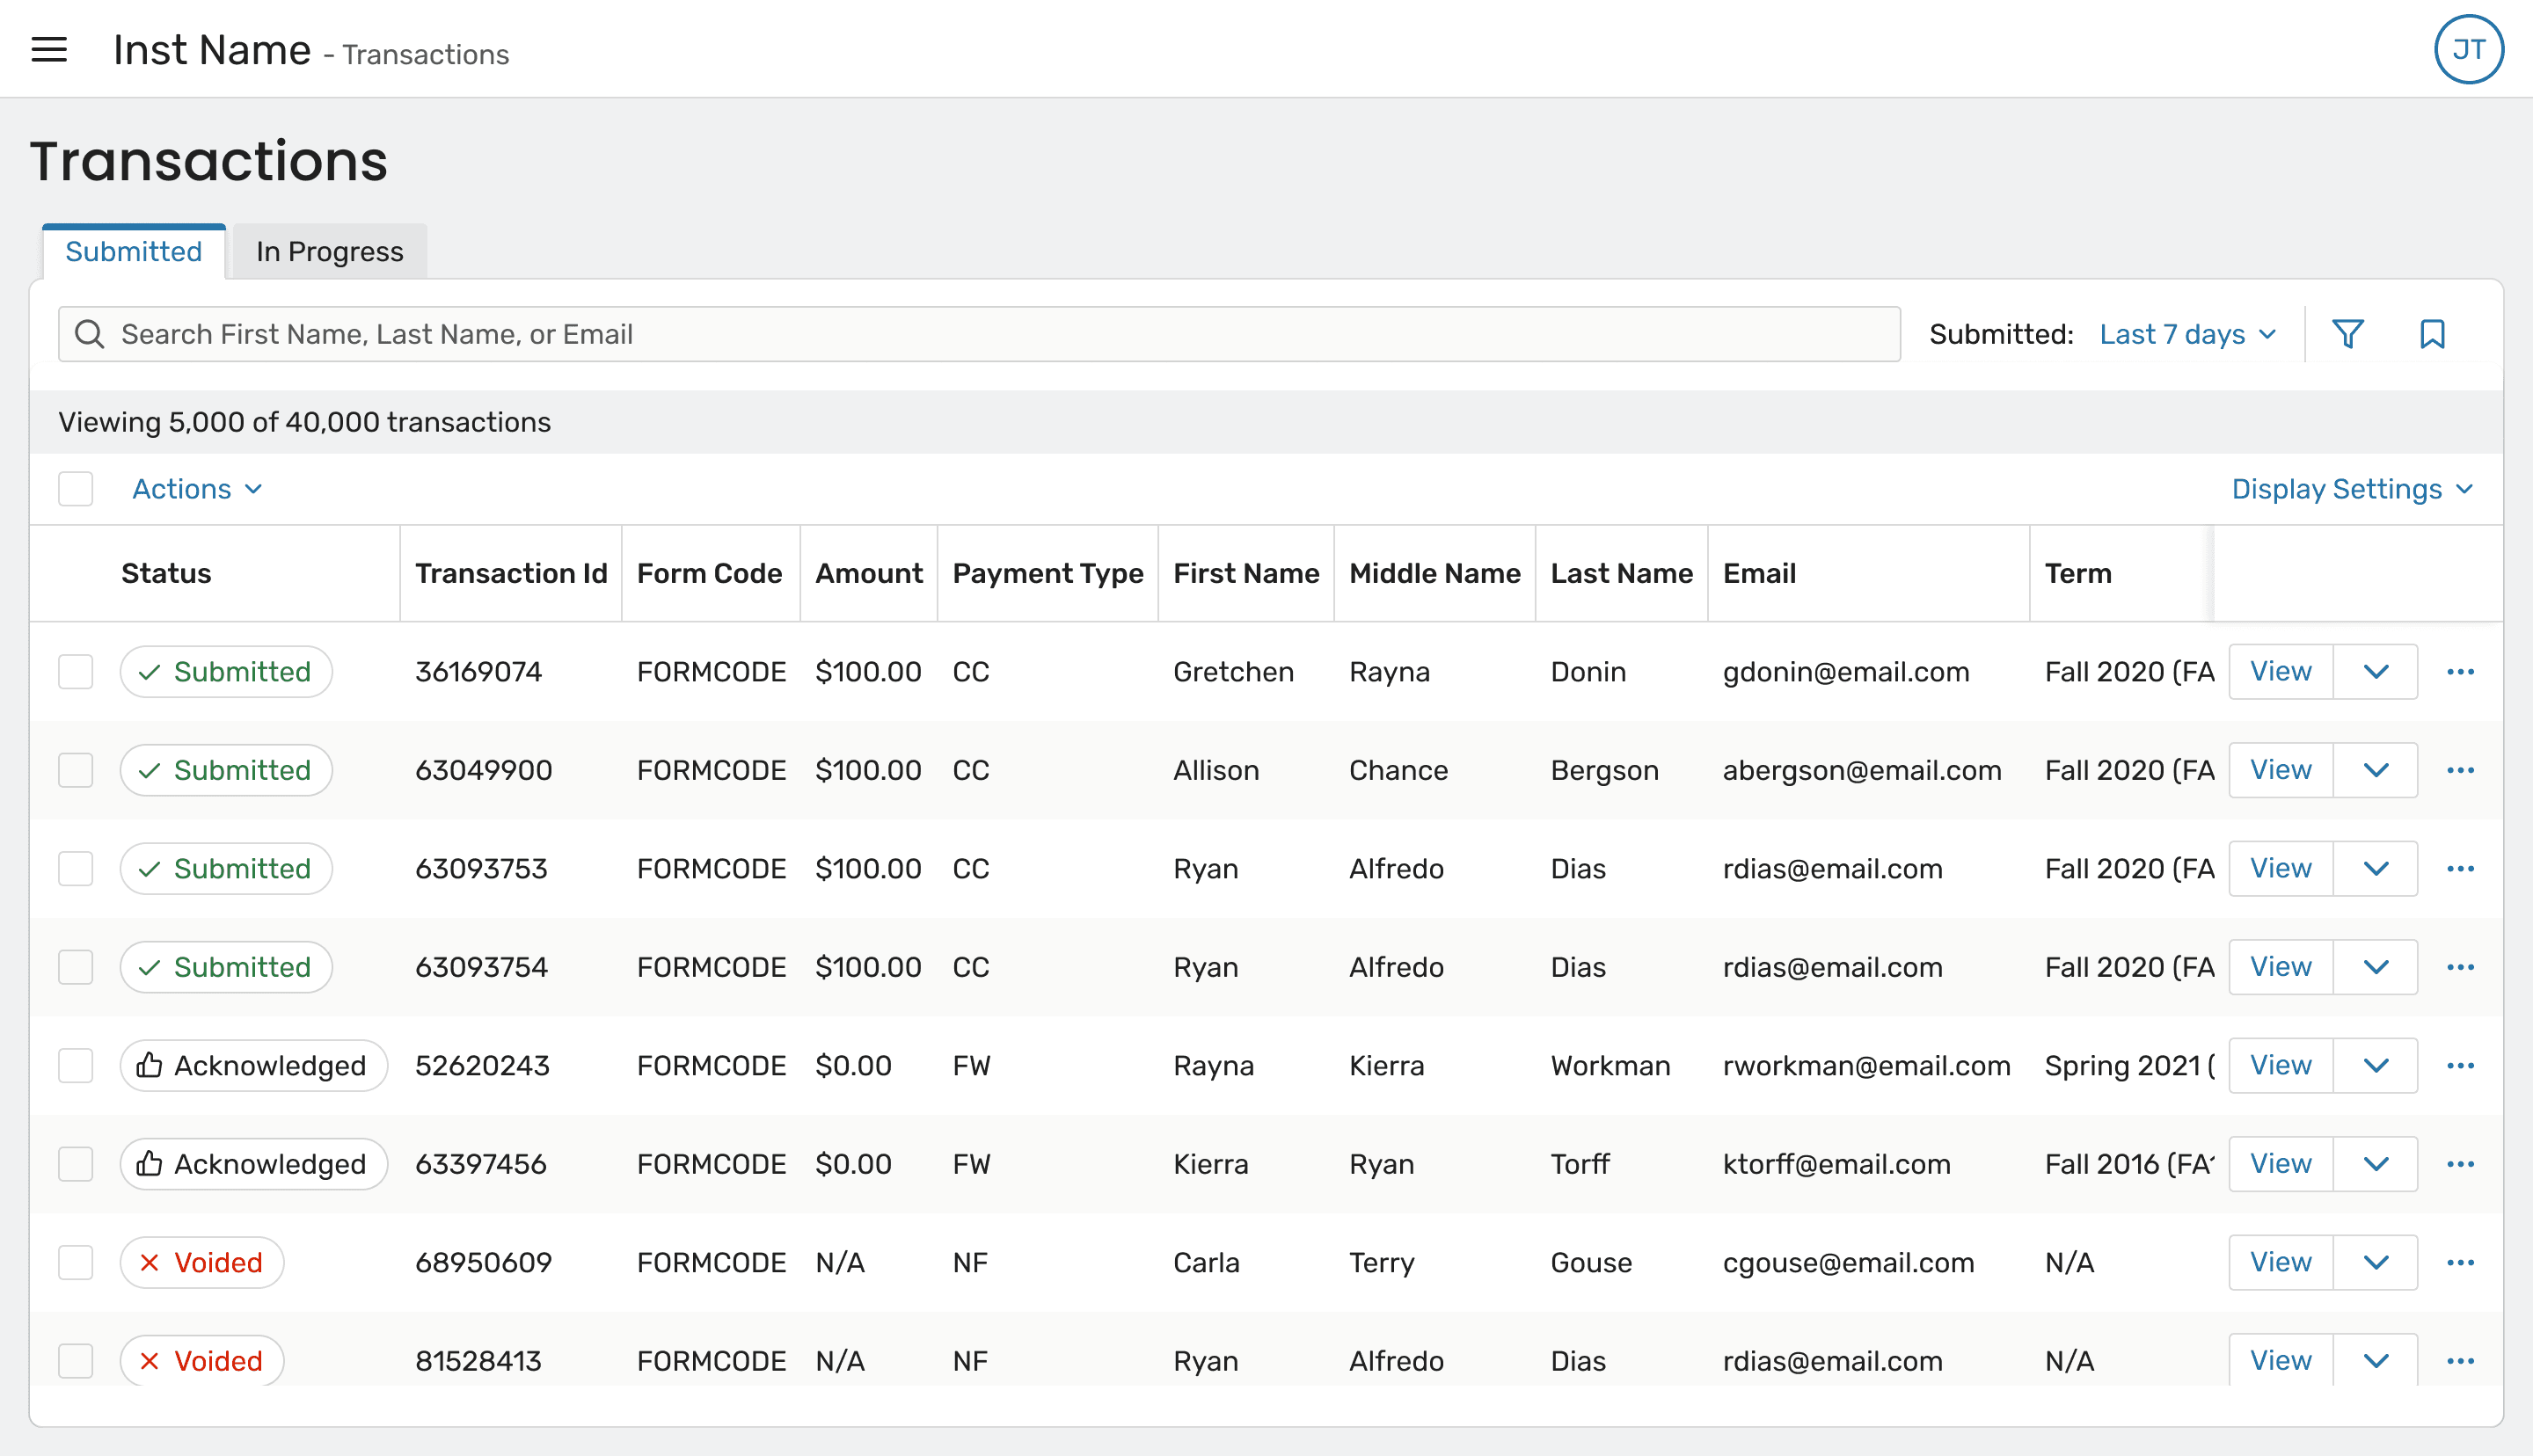Open three-dot menu for Gretchen Donin row
Viewport: 2533px width, 1456px height.
point(2459,672)
